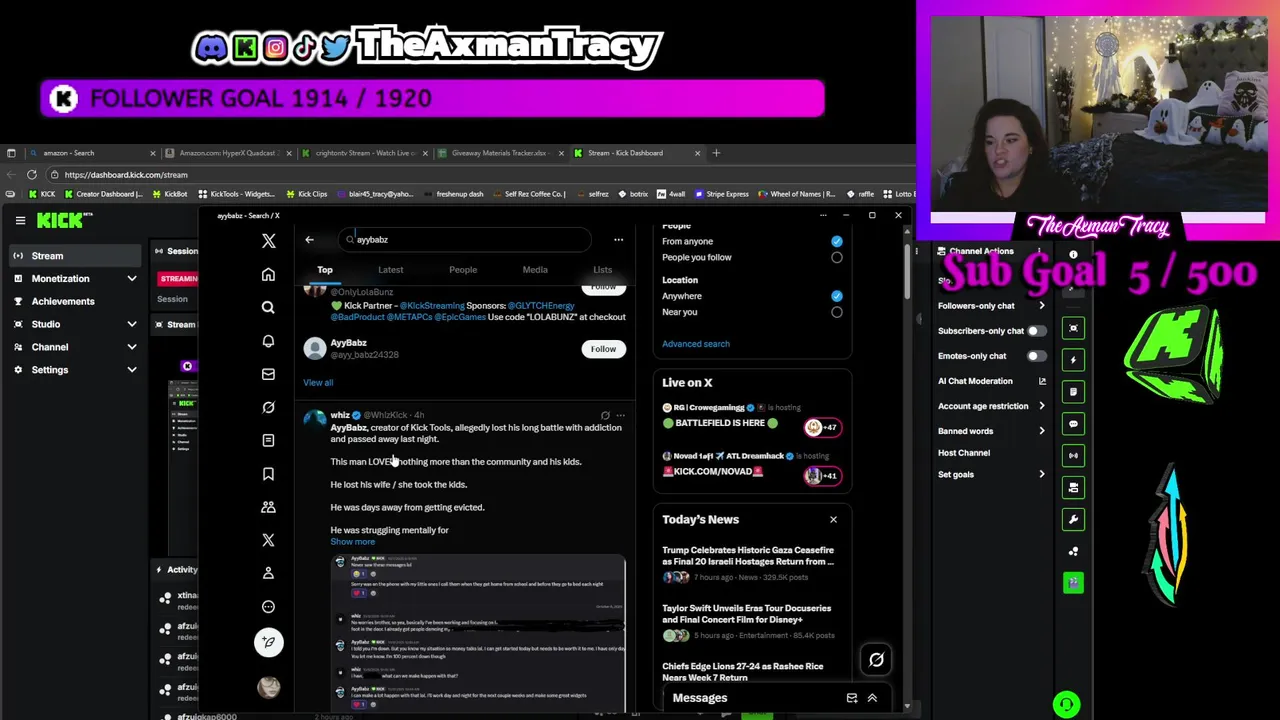Screen dimensions: 1280x720
Task: Go back with the arrow beside search box
Action: 309,239
